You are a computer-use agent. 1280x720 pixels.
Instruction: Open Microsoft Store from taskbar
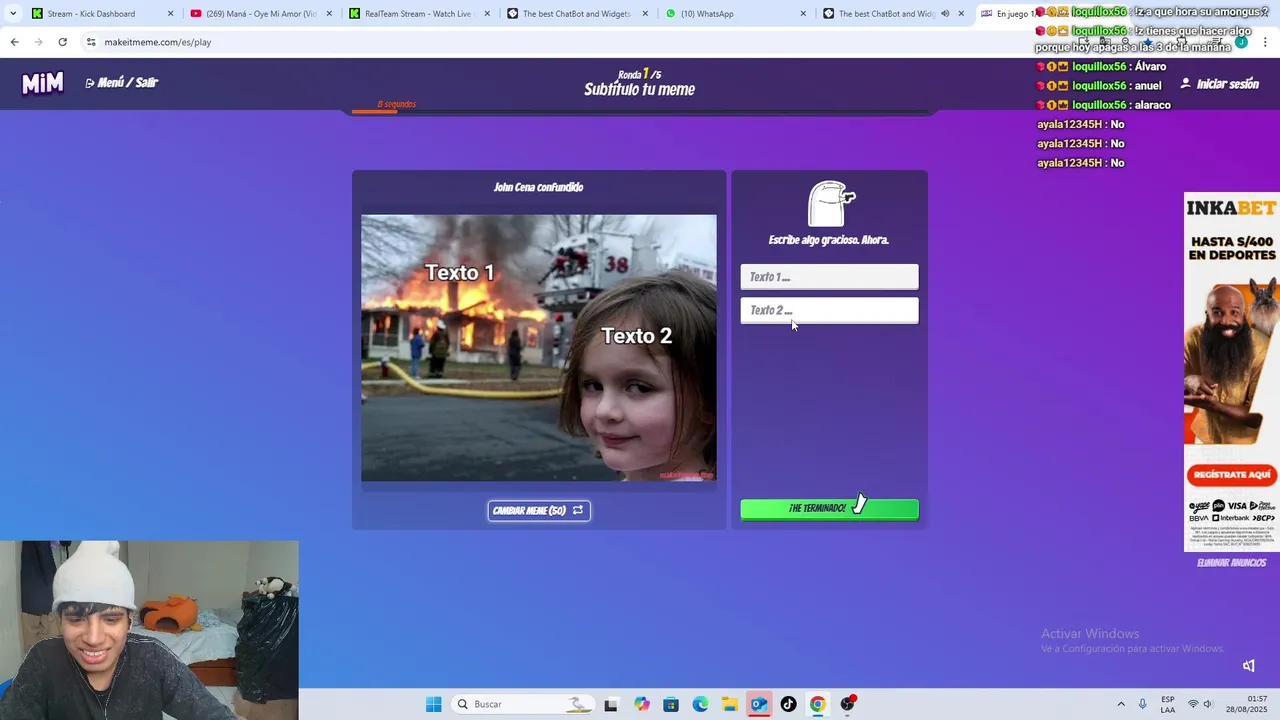coord(670,704)
